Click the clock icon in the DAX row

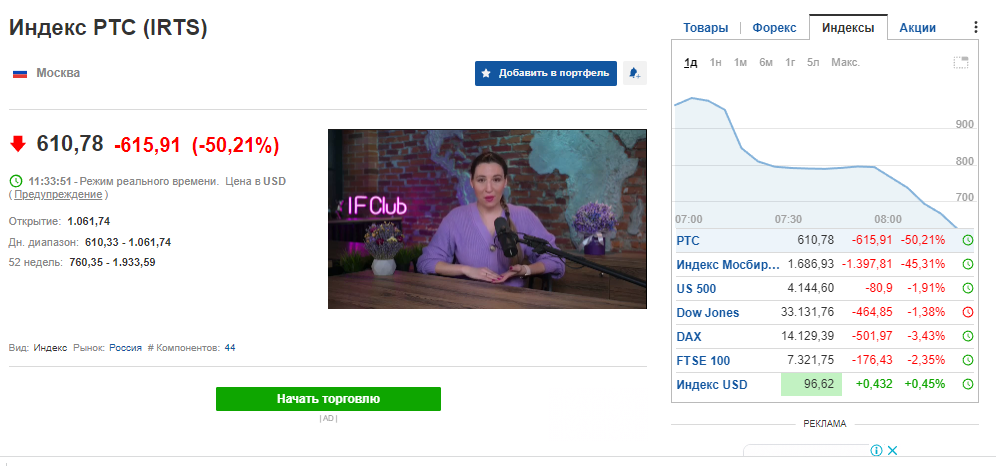[x=967, y=336]
